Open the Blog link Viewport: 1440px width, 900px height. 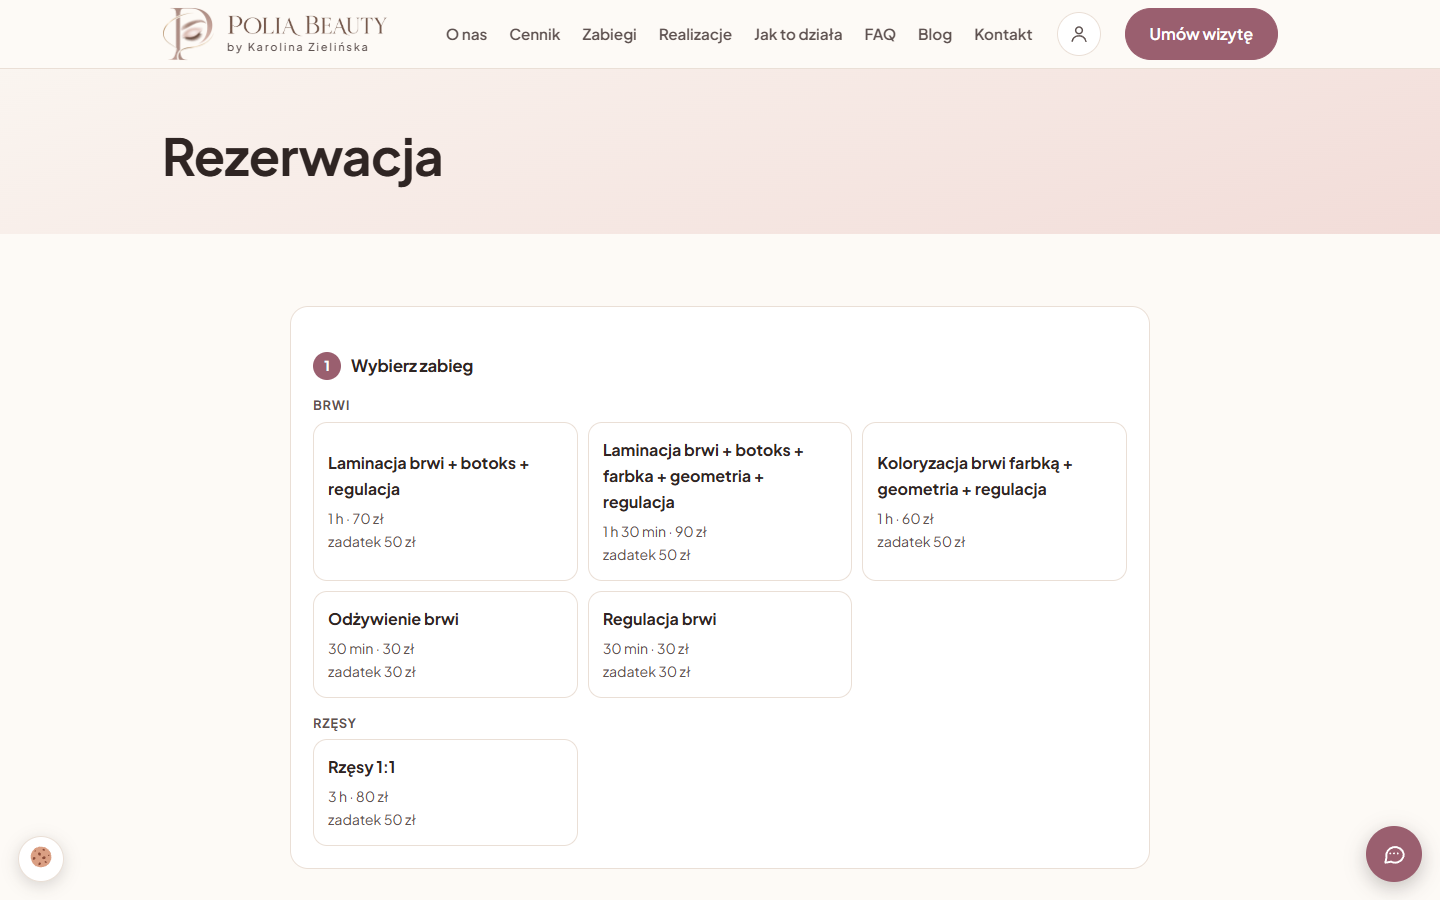935,34
